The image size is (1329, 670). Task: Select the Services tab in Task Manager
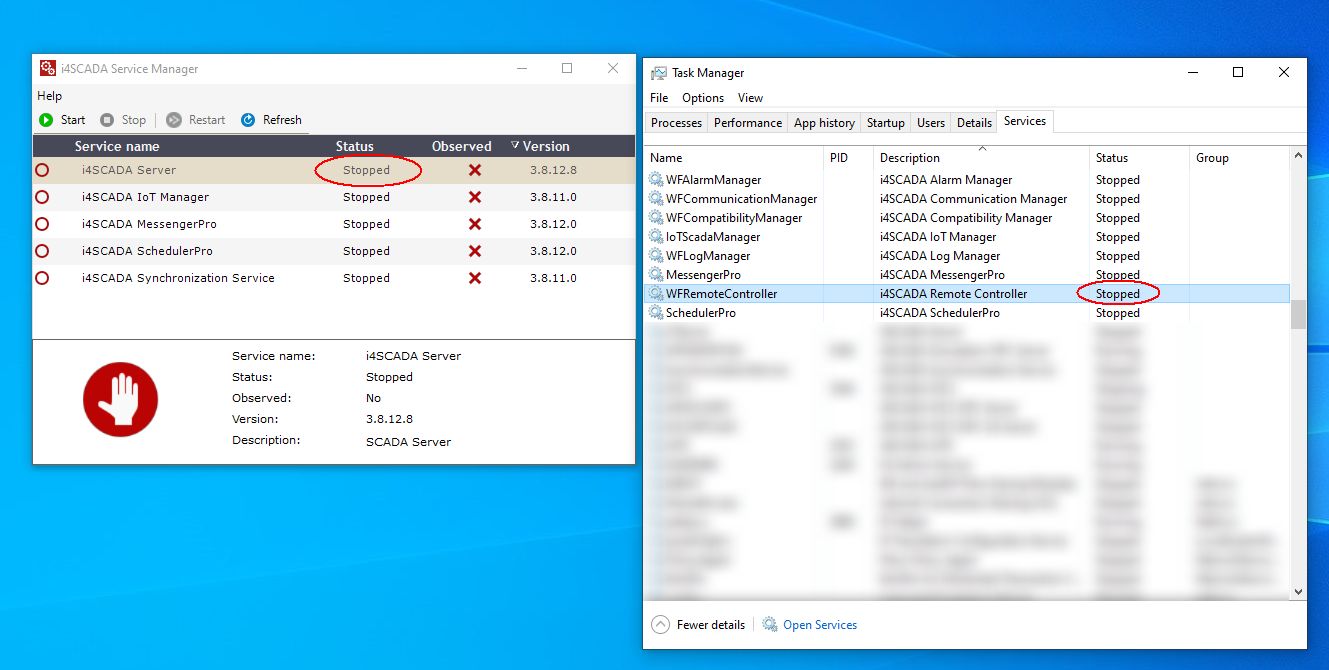point(1025,121)
